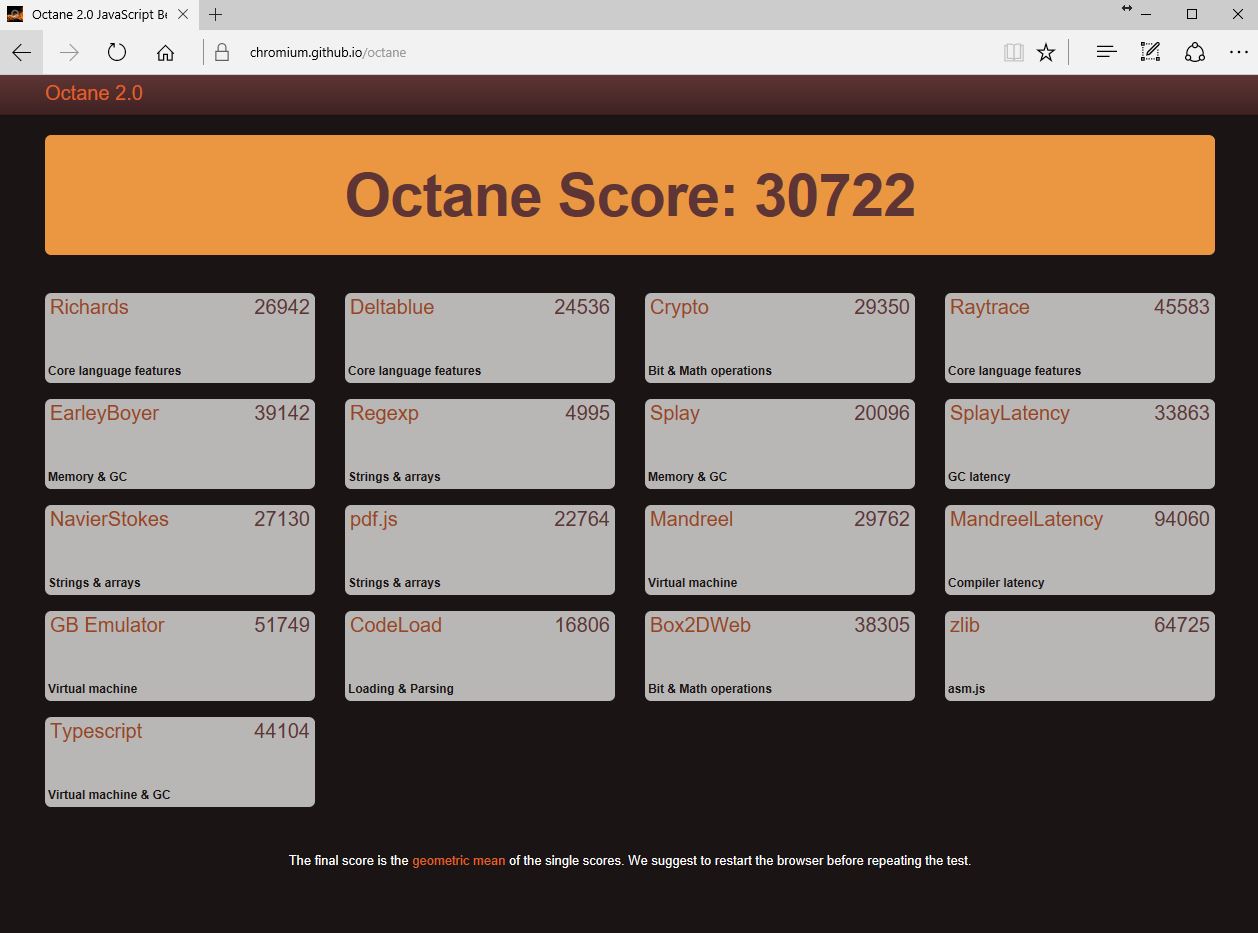1258x933 pixels.
Task: Open the Raytrace benchmark link
Action: 989,307
